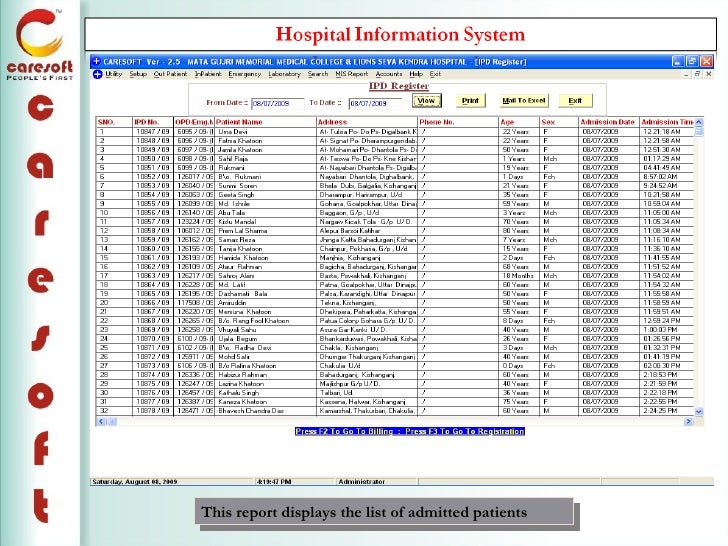Click the To Date input field

pos(375,104)
